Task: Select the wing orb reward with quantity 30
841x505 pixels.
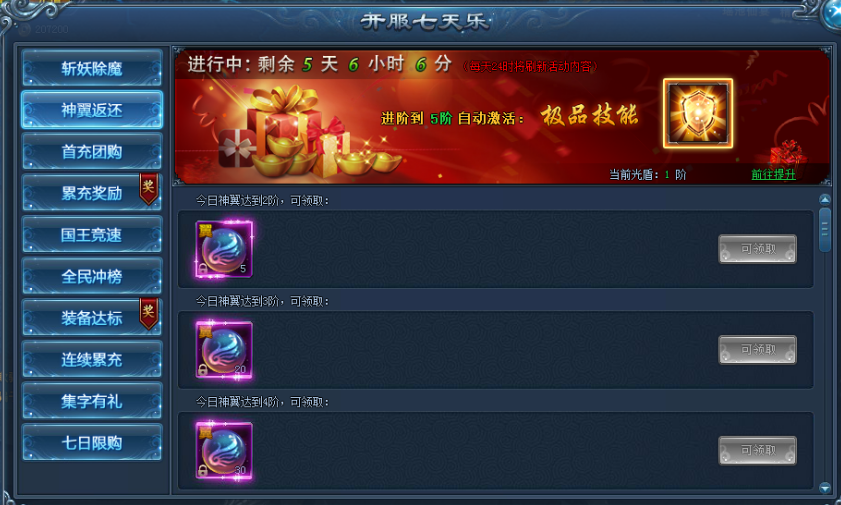Action: coord(224,451)
